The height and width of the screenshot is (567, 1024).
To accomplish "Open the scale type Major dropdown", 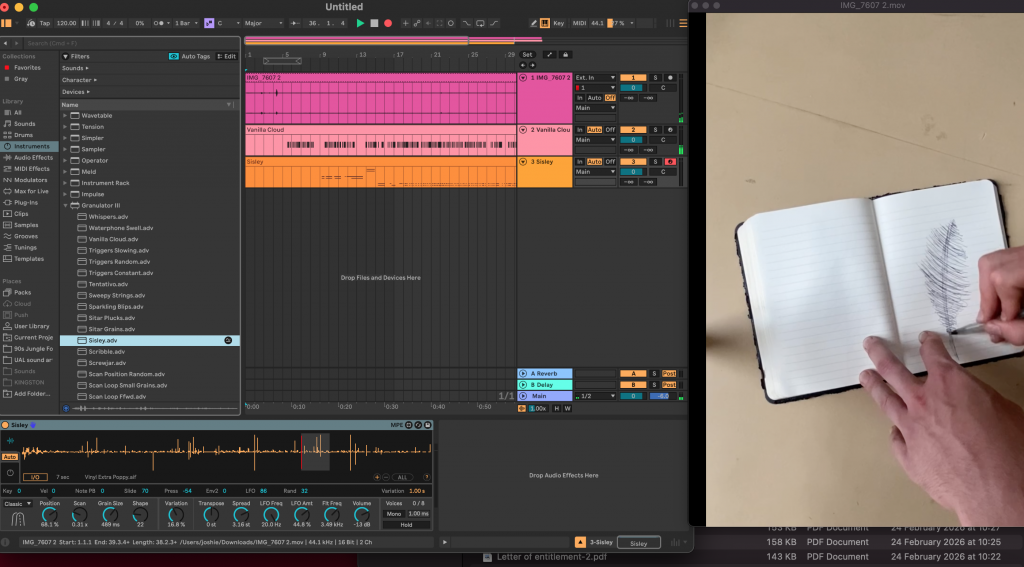I will pos(263,23).
